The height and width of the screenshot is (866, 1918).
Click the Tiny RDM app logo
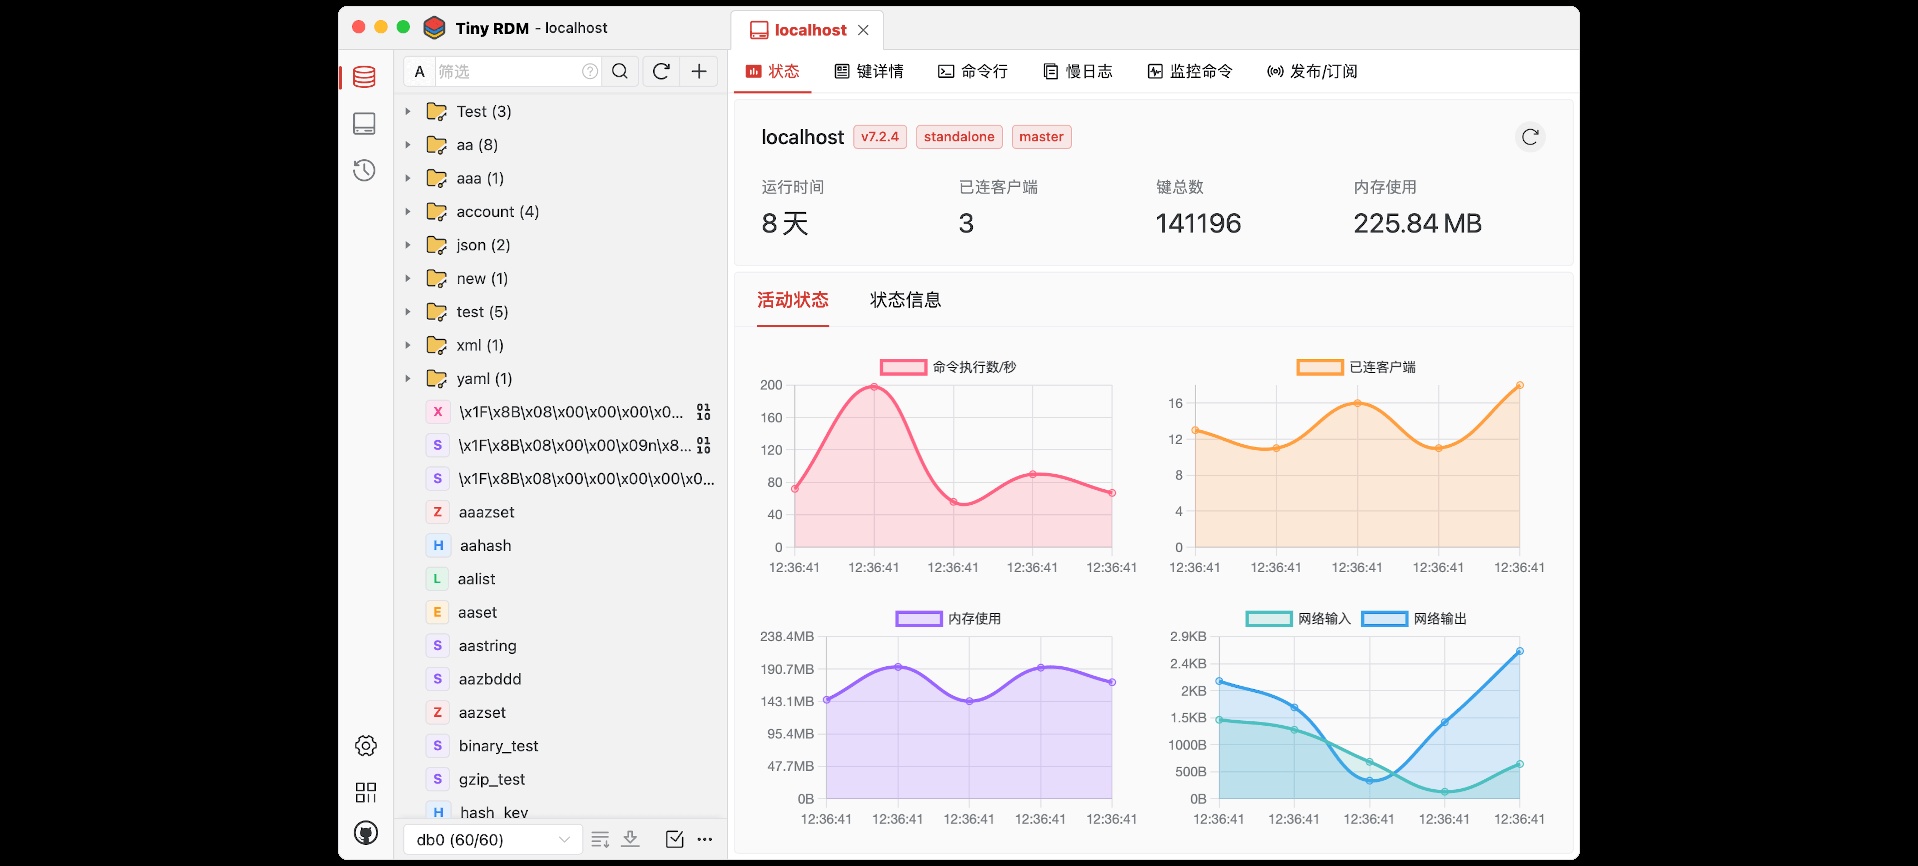pyautogui.click(x=434, y=28)
